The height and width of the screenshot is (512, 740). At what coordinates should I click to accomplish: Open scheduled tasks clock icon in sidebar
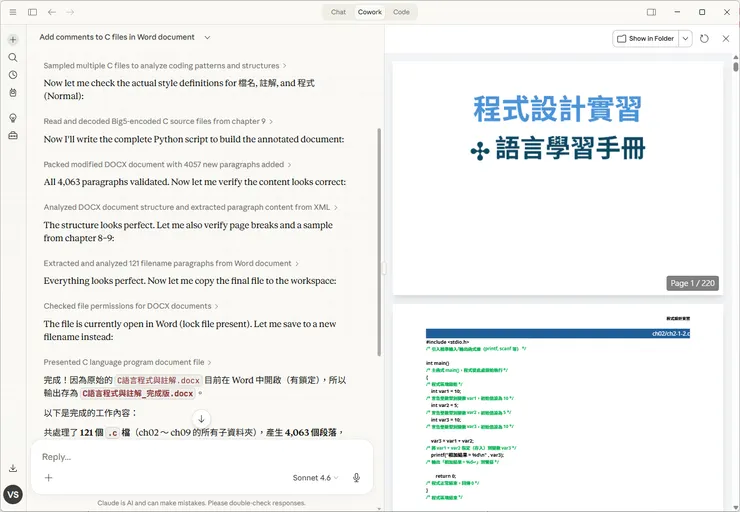(x=13, y=75)
